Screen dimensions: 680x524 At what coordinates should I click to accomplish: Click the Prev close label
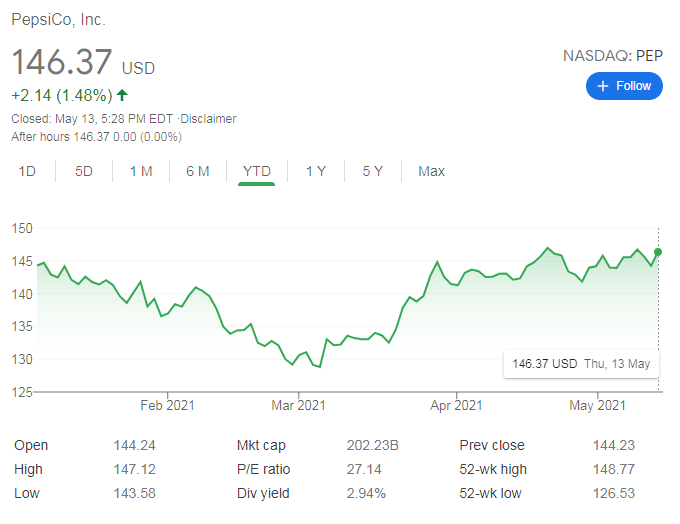click(x=492, y=445)
